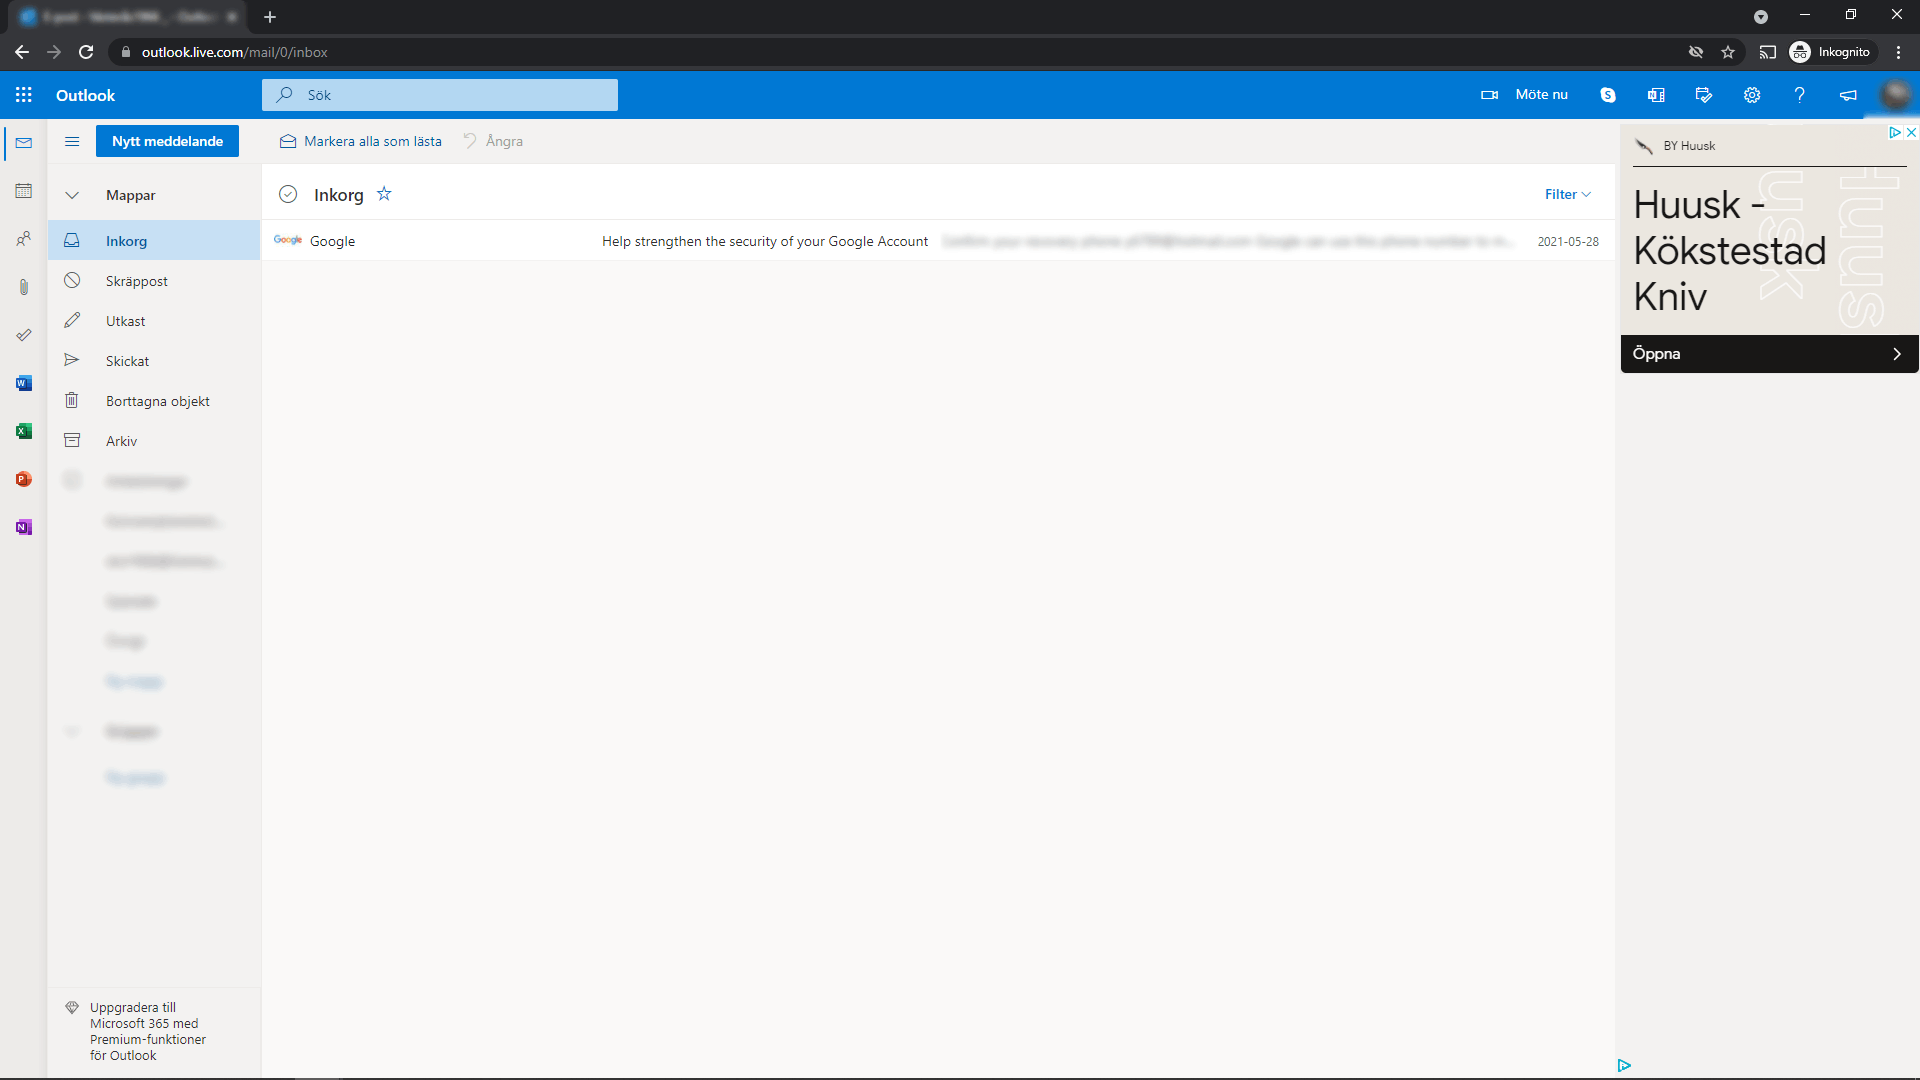Toggle the hamburger navigation pane icon
The height and width of the screenshot is (1080, 1920).
pos(72,141)
